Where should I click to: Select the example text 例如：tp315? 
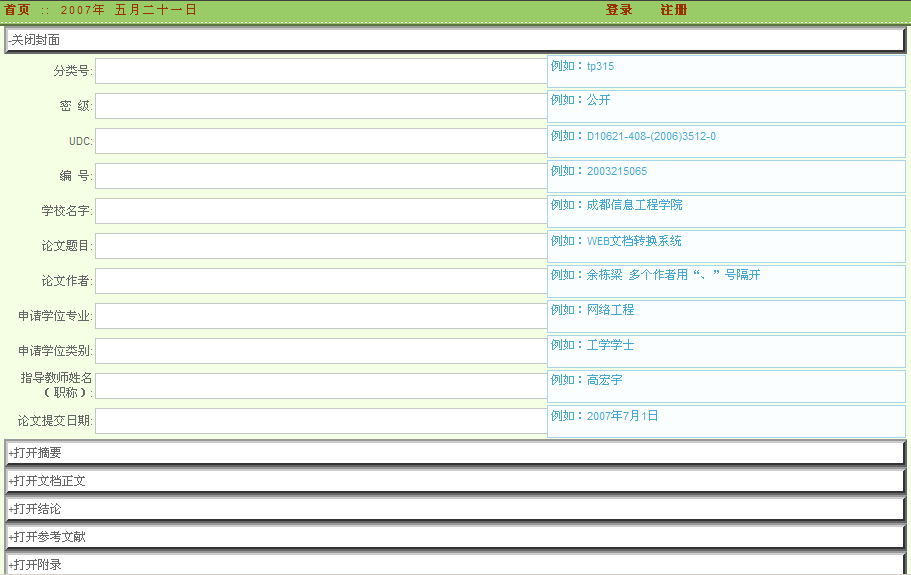coord(582,66)
